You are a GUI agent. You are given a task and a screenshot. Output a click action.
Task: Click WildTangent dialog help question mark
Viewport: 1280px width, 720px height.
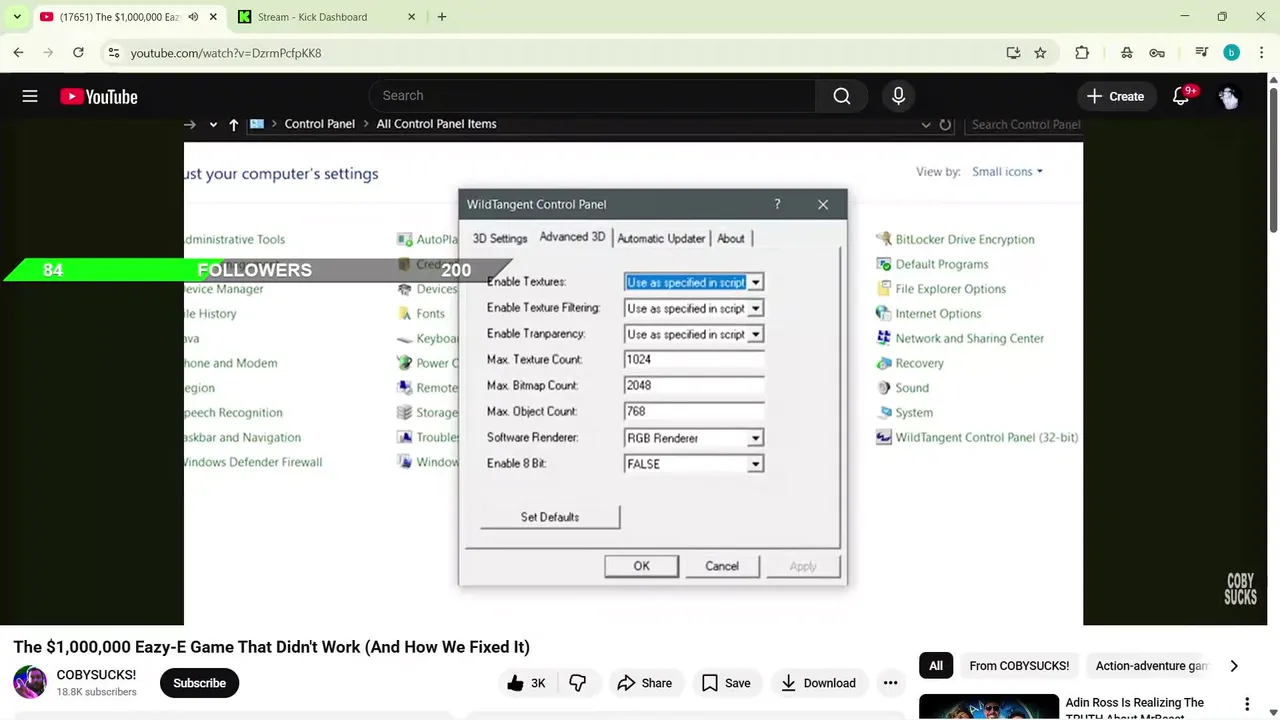click(777, 204)
